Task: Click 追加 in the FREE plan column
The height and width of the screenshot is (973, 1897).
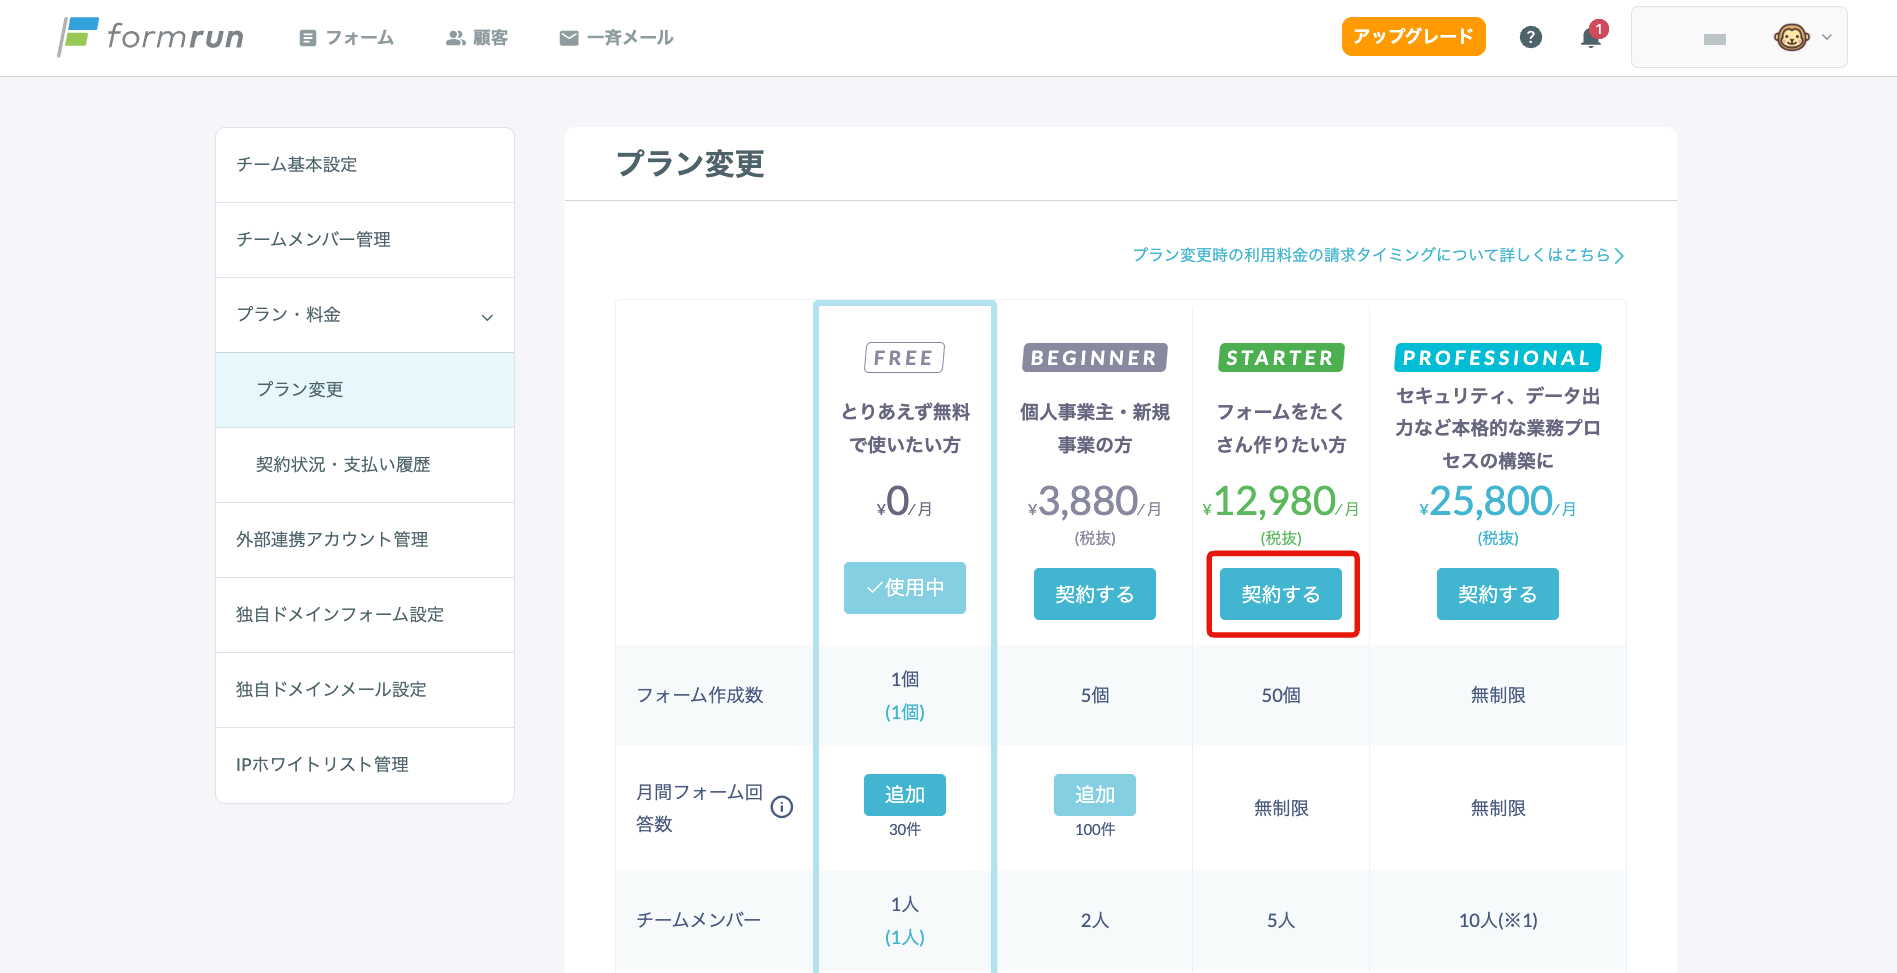Action: [904, 794]
